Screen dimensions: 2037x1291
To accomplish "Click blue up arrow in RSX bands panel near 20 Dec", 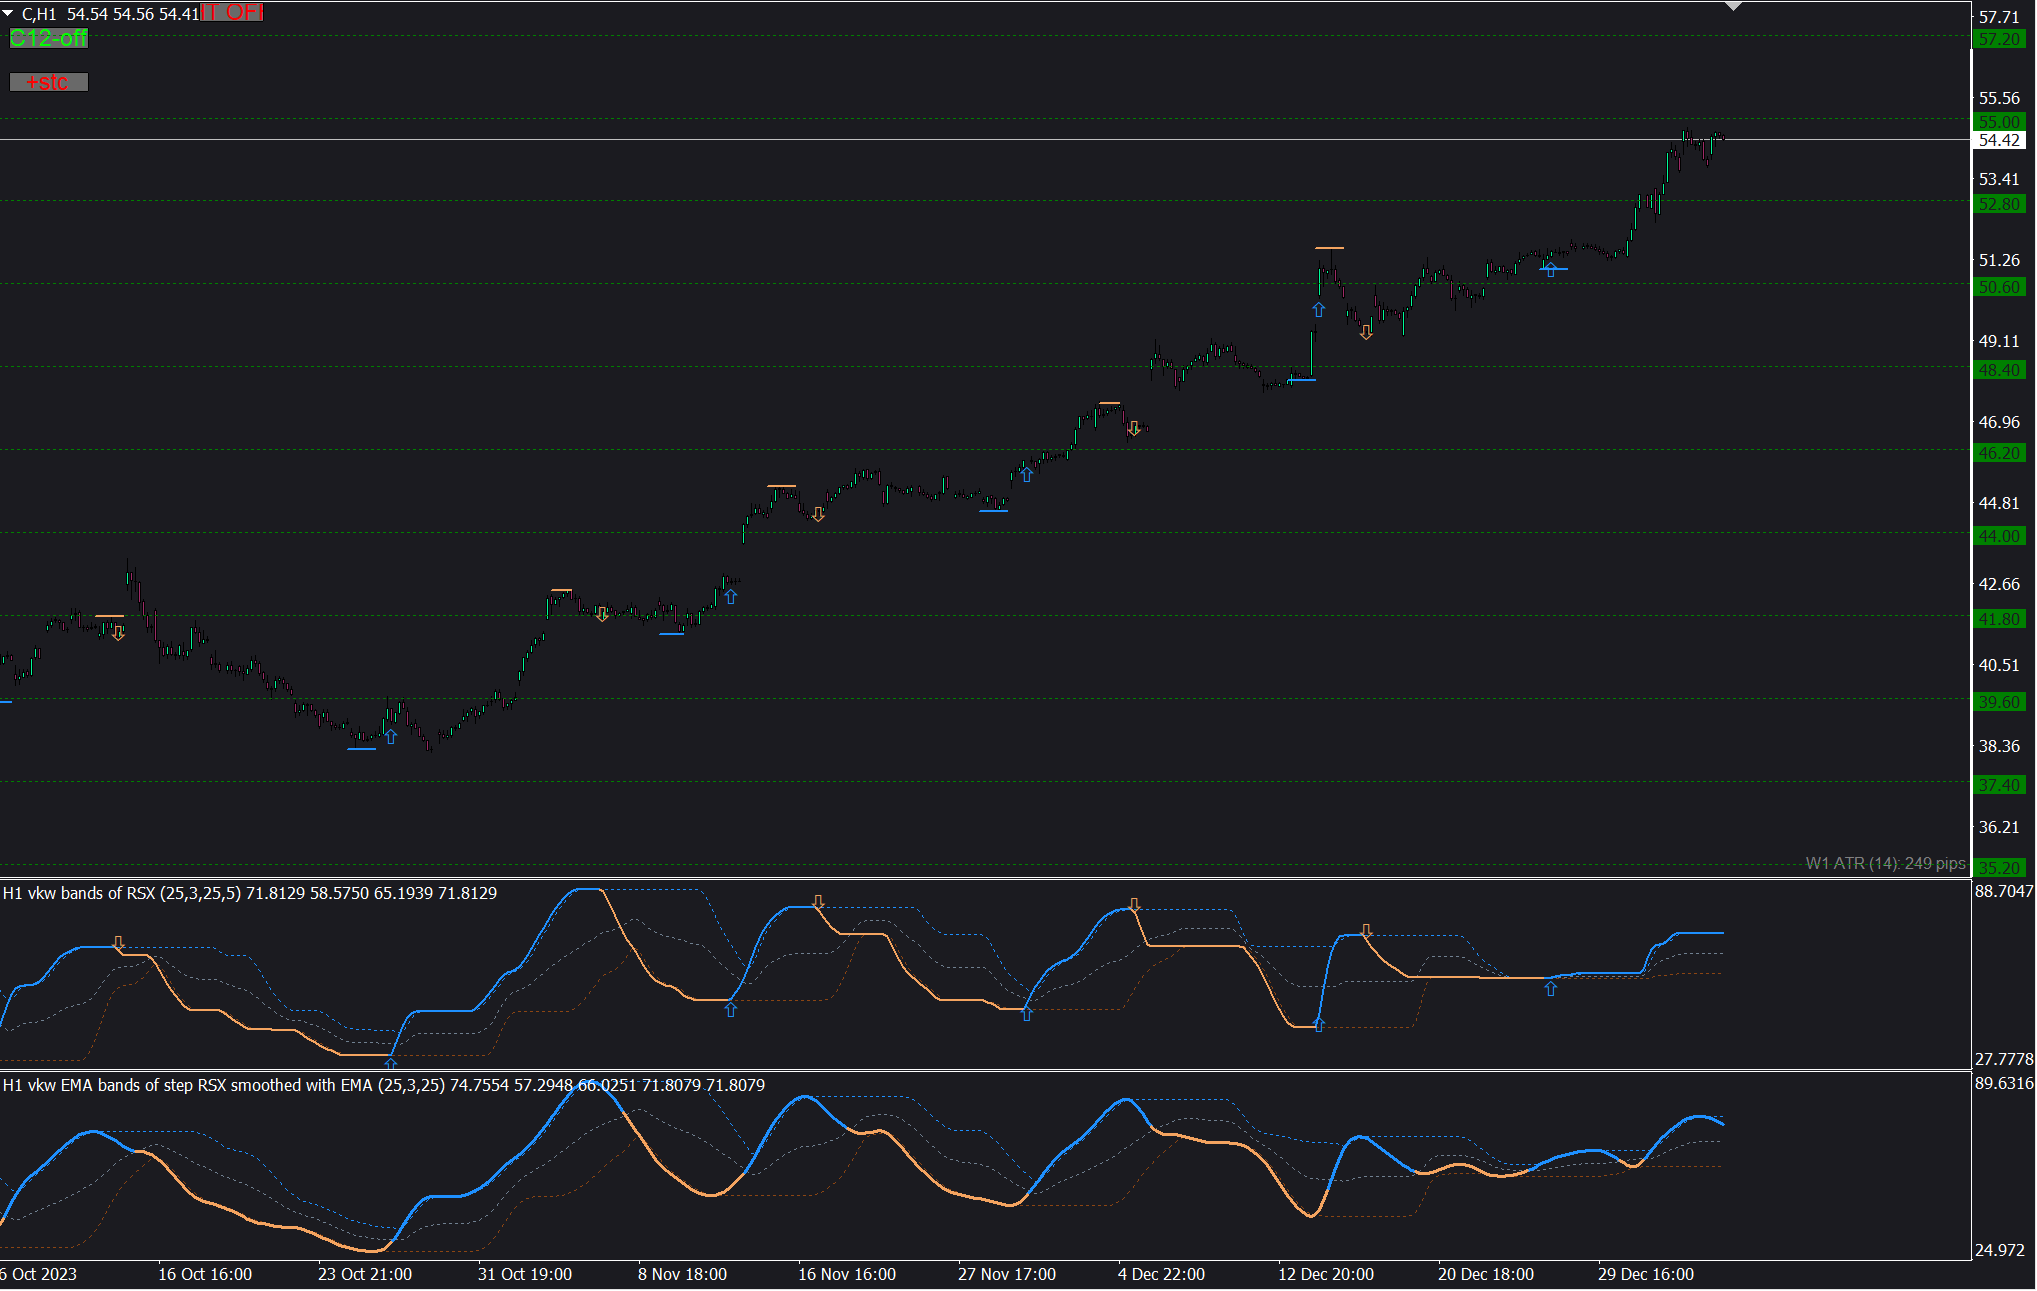I will (1550, 988).
